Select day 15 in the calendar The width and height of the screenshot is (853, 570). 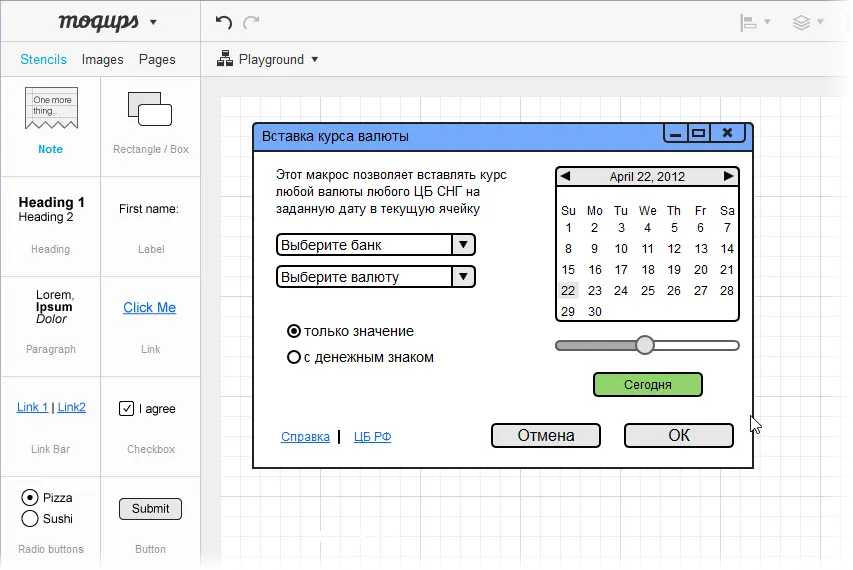[568, 270]
